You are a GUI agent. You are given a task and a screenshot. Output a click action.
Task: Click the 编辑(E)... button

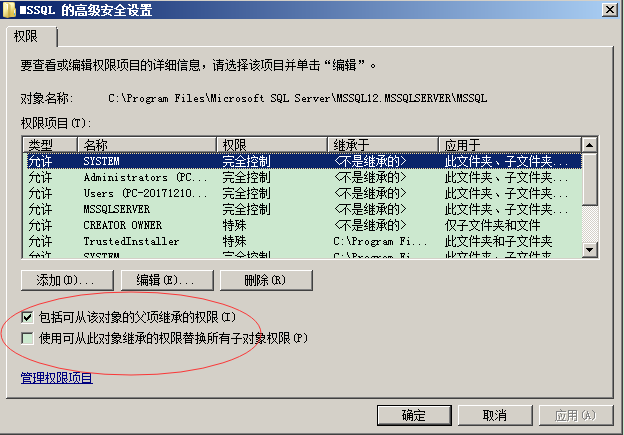coord(167,280)
